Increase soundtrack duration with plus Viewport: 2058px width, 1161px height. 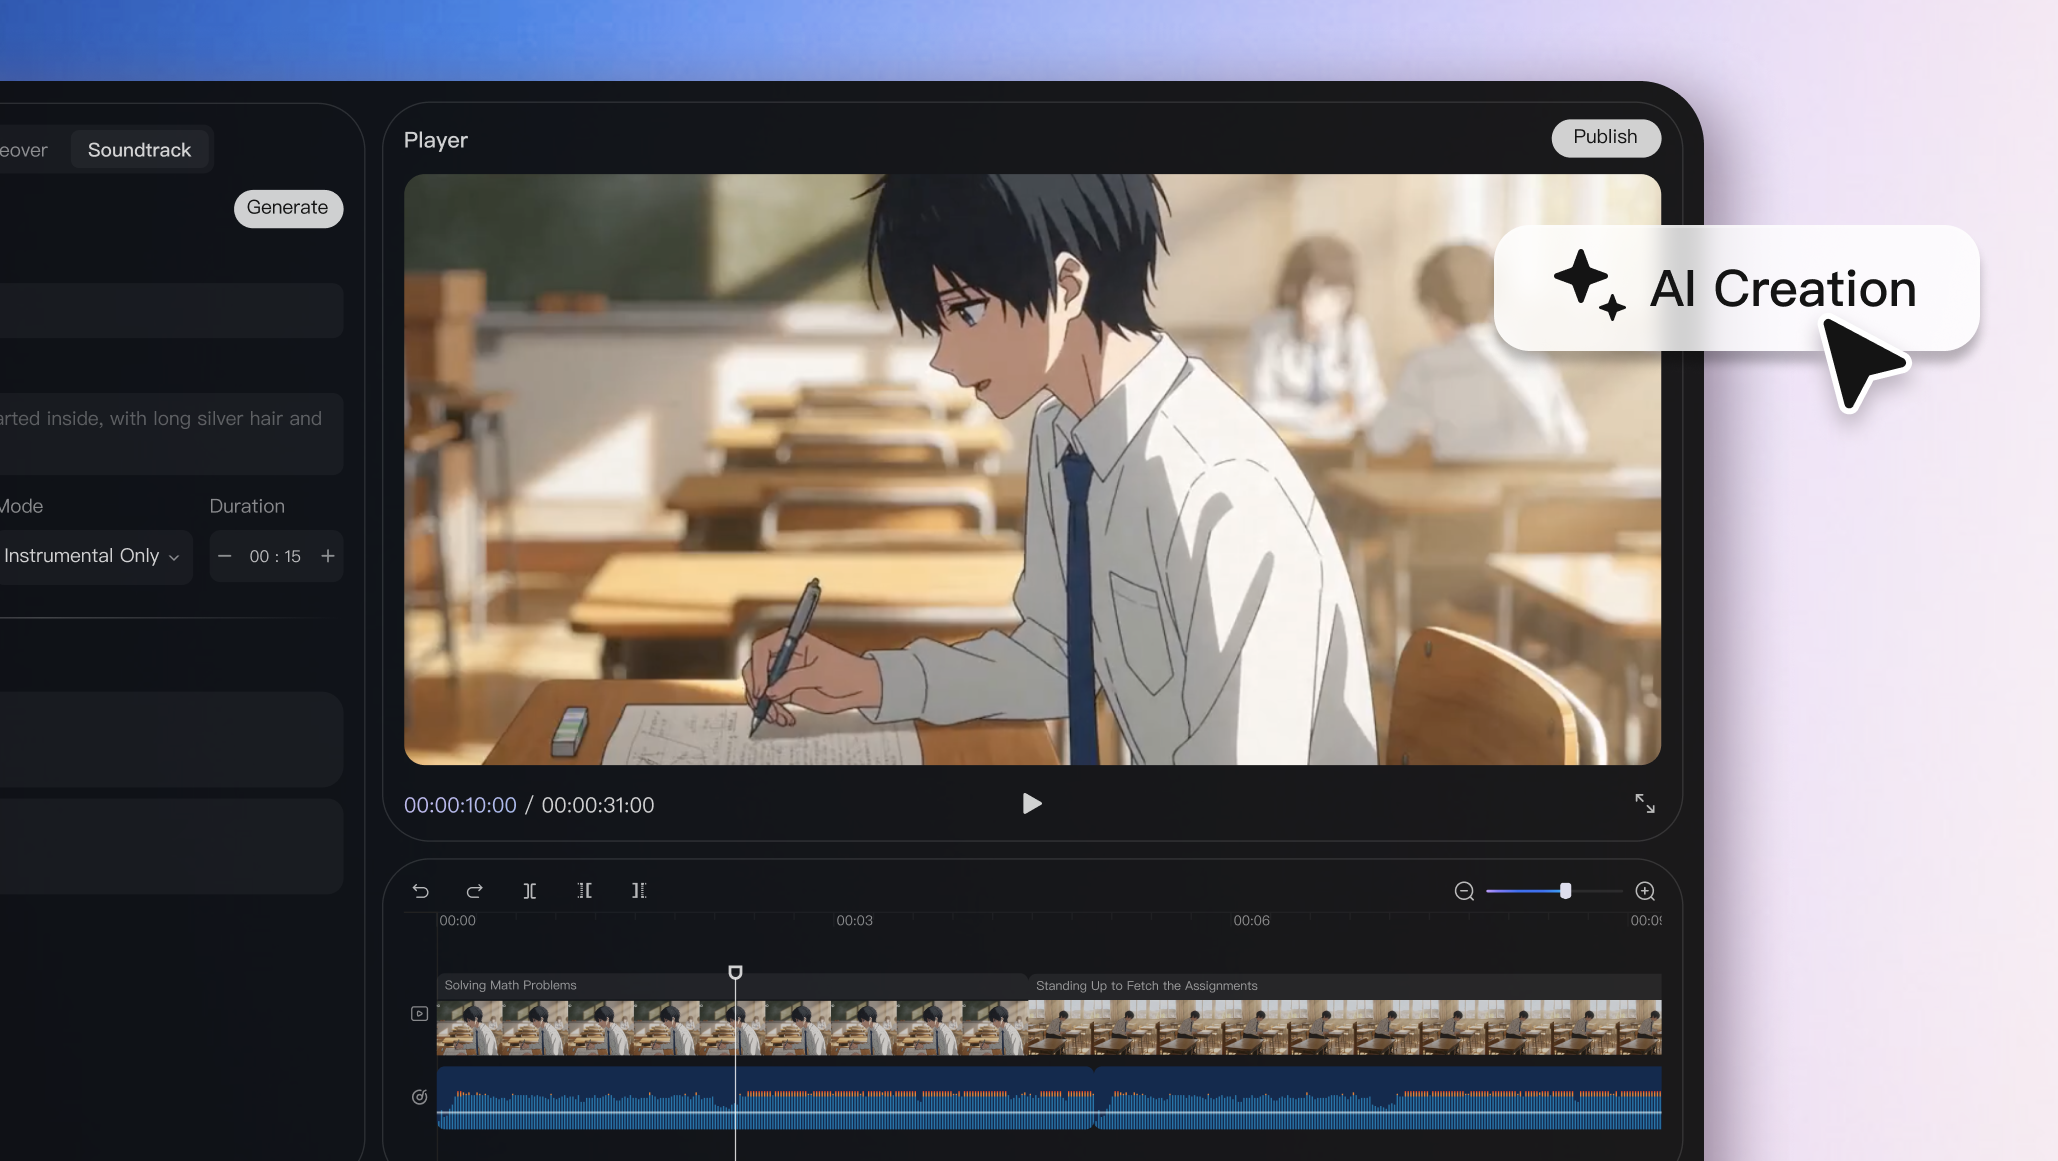[328, 556]
